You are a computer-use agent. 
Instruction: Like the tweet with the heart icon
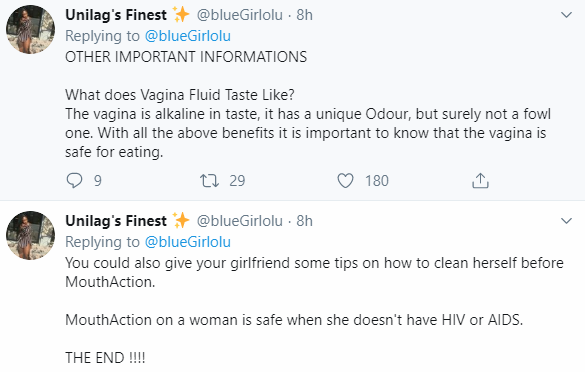click(345, 181)
